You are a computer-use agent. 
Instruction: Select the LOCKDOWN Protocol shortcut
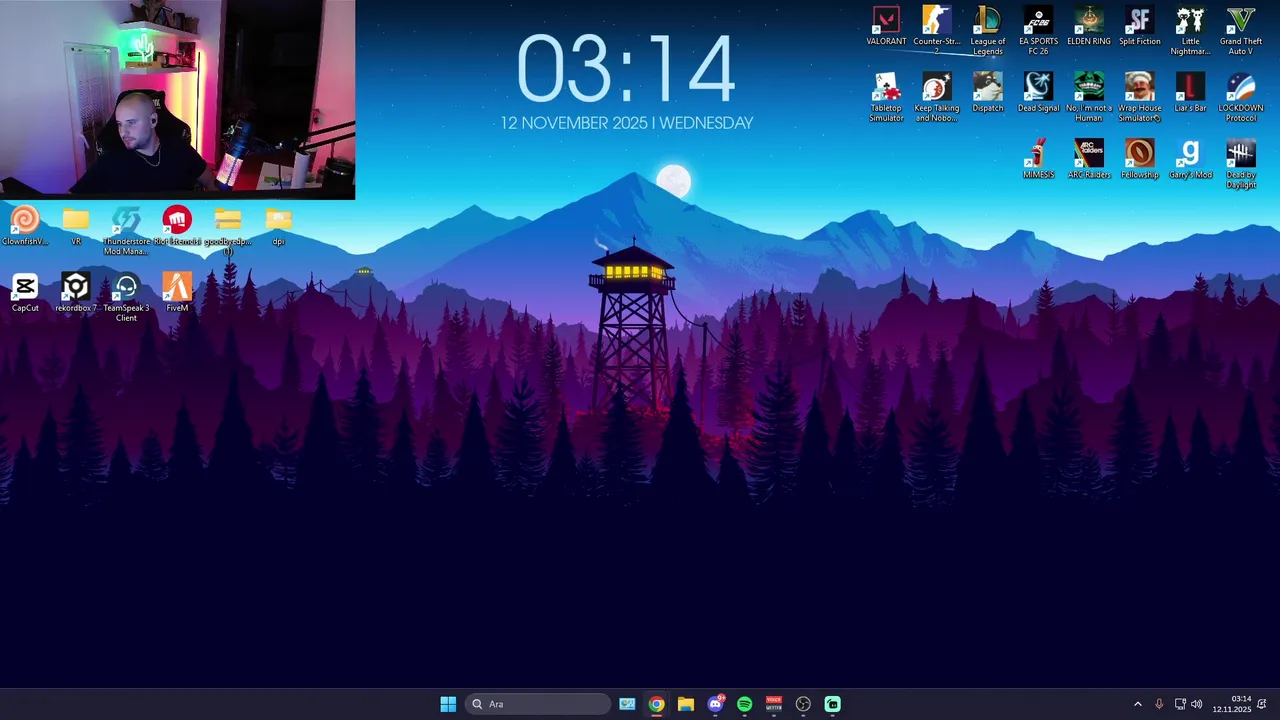click(x=1241, y=97)
